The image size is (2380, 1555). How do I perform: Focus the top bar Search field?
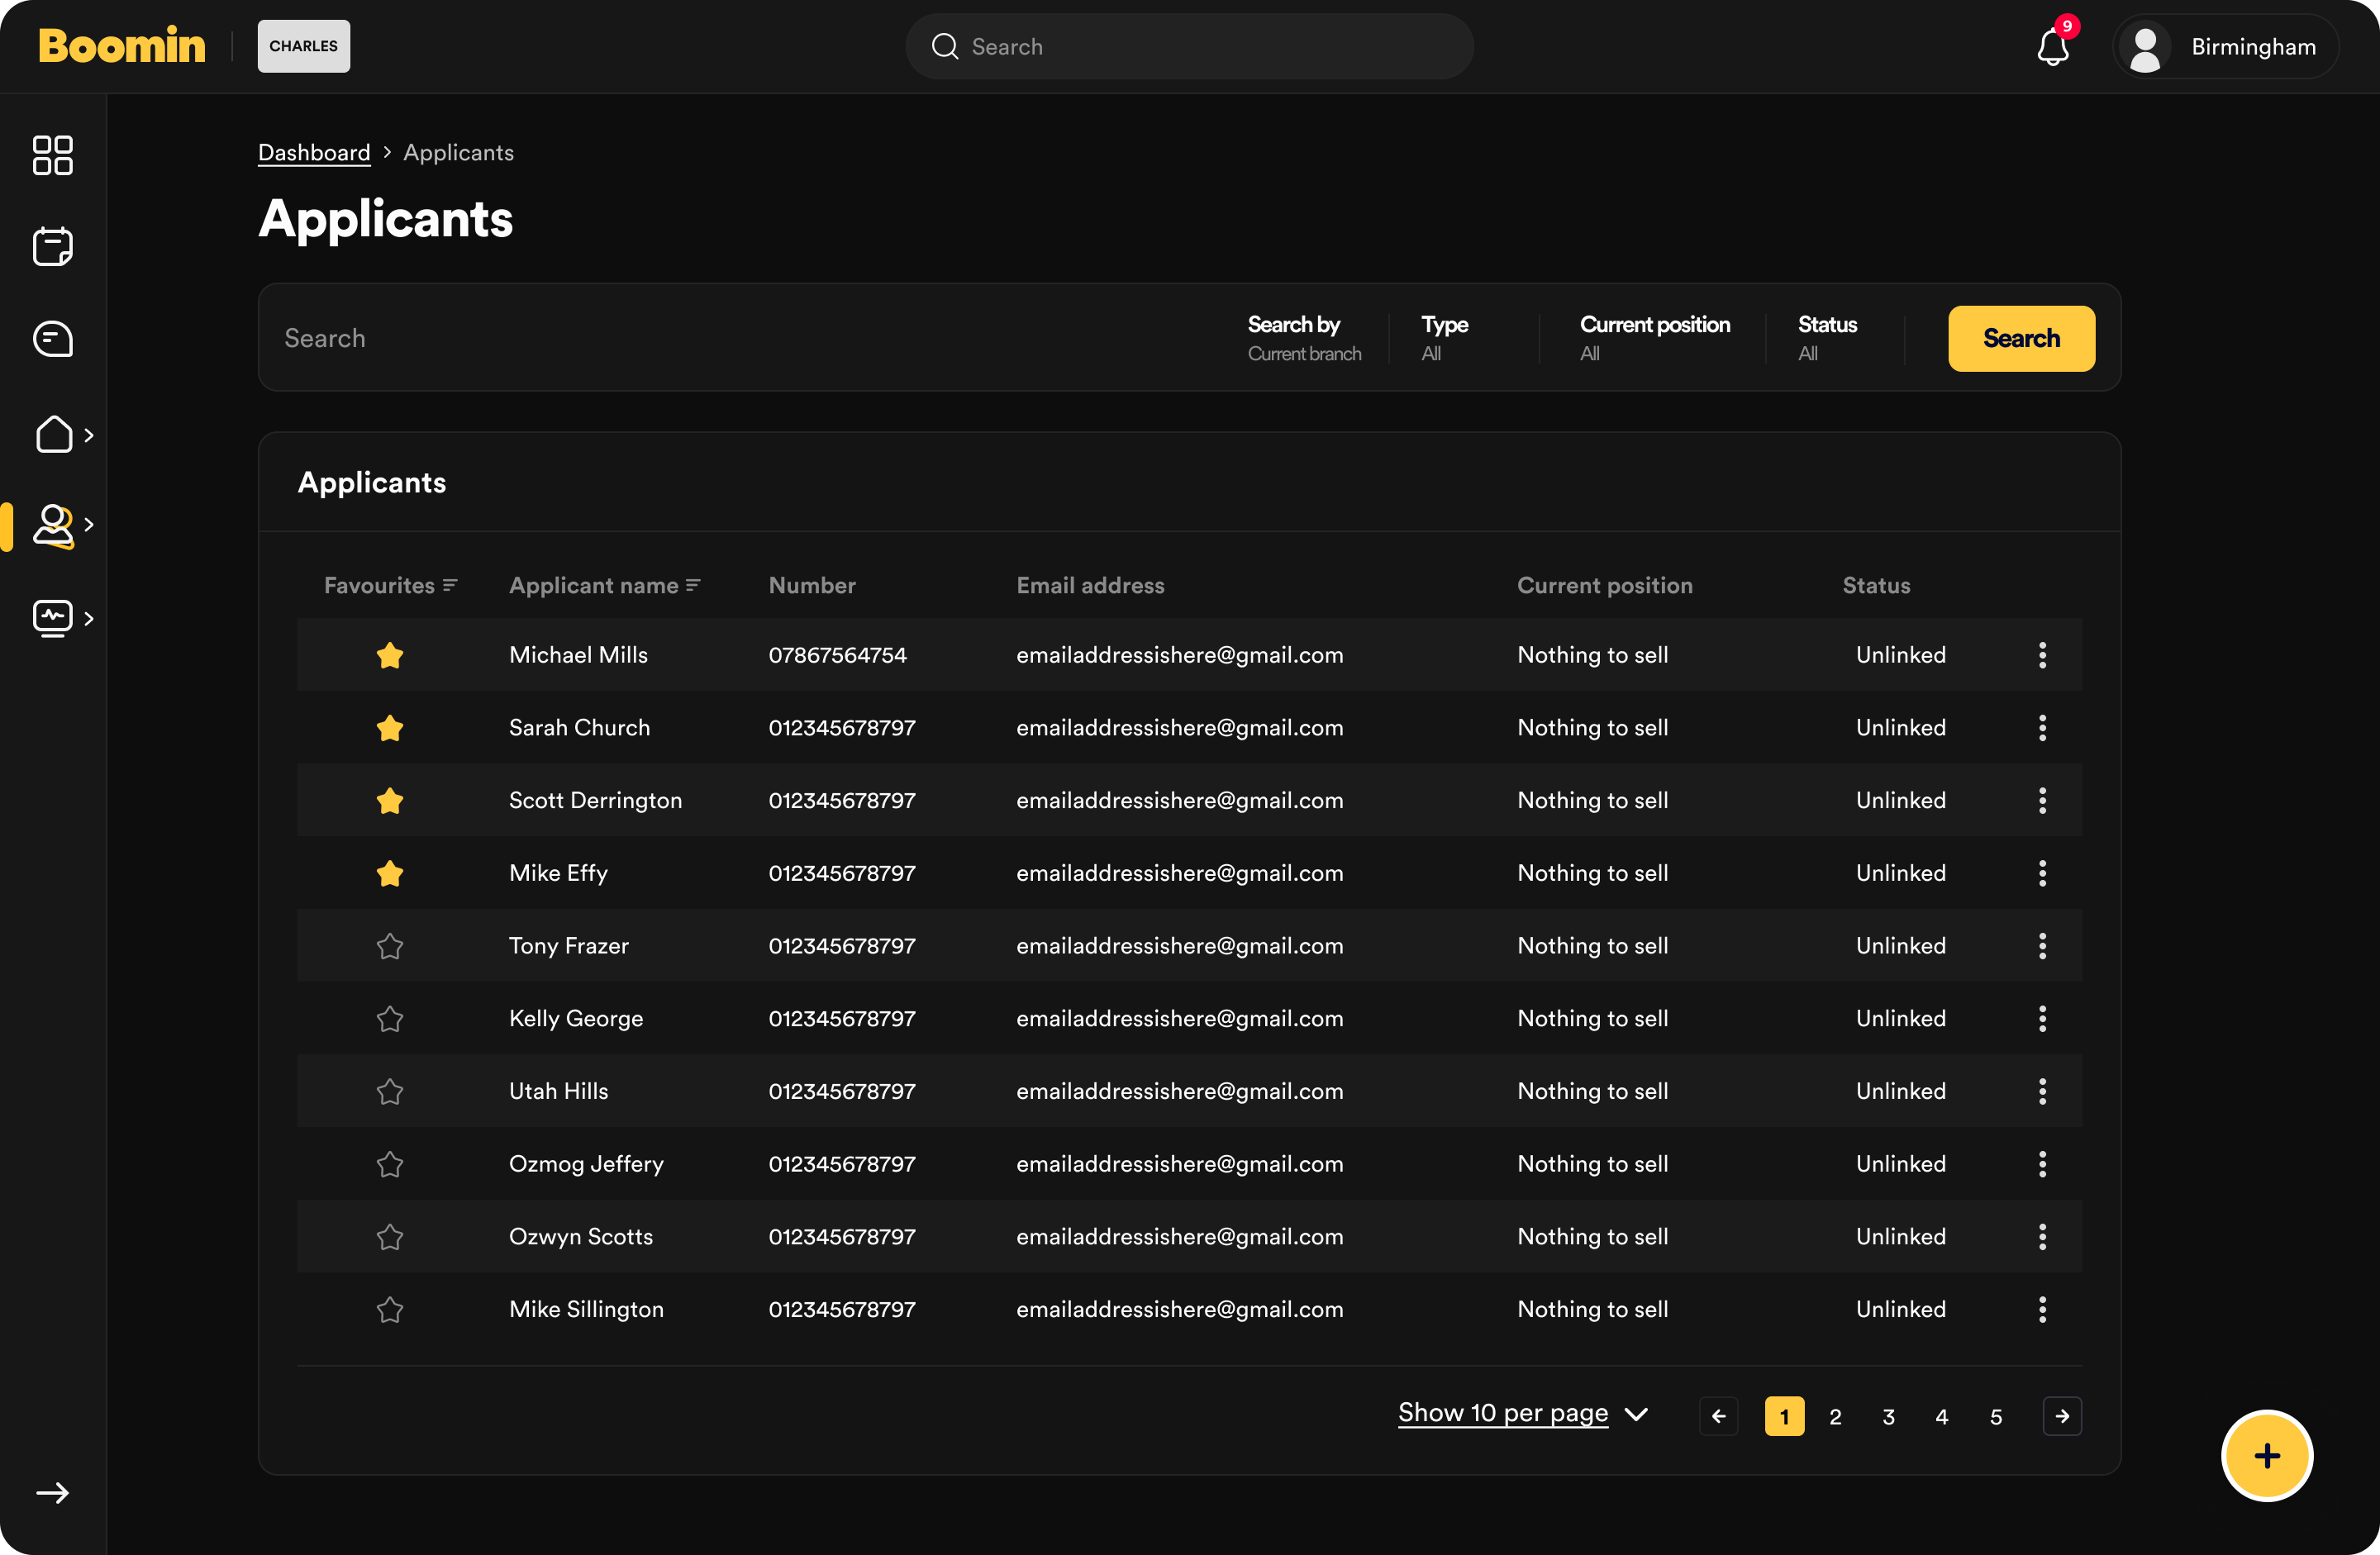[x=1189, y=46]
